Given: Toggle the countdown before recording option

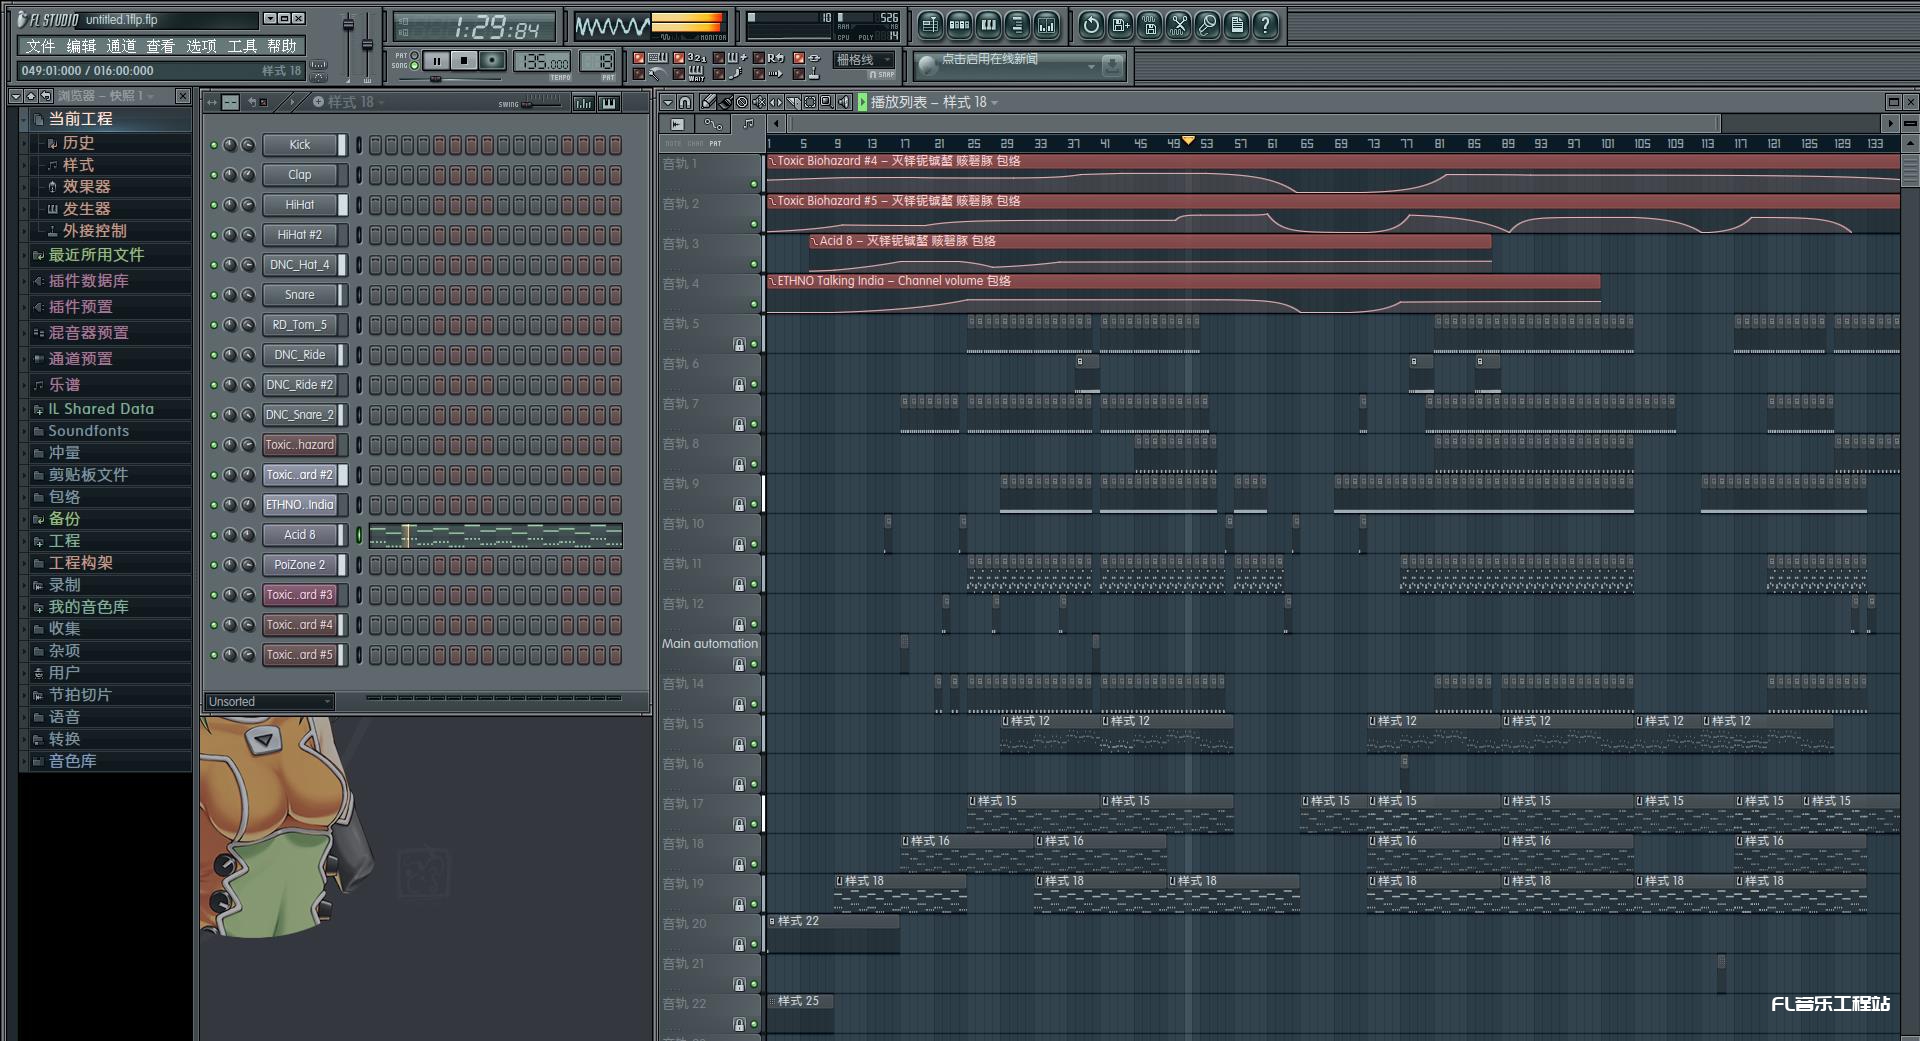Looking at the screenshot, I should click(x=679, y=58).
